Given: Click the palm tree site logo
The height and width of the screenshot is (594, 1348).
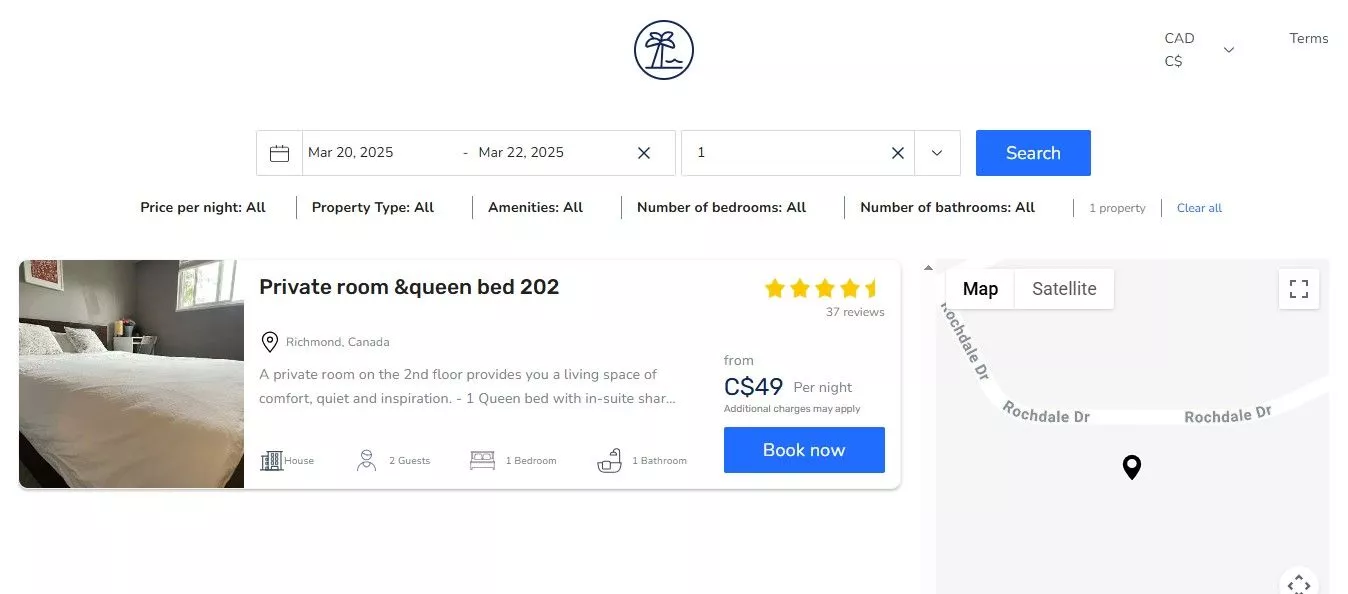Looking at the screenshot, I should (663, 50).
